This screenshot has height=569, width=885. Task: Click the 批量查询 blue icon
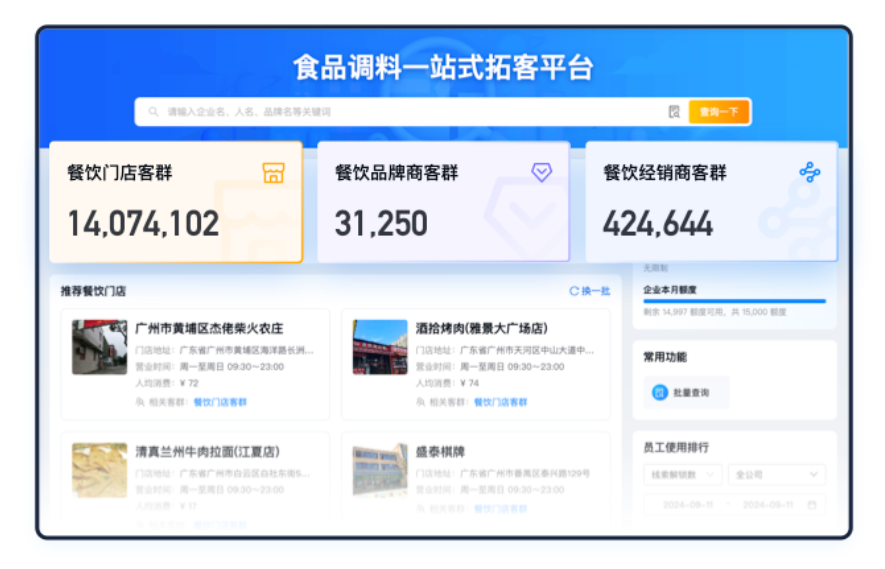(660, 393)
